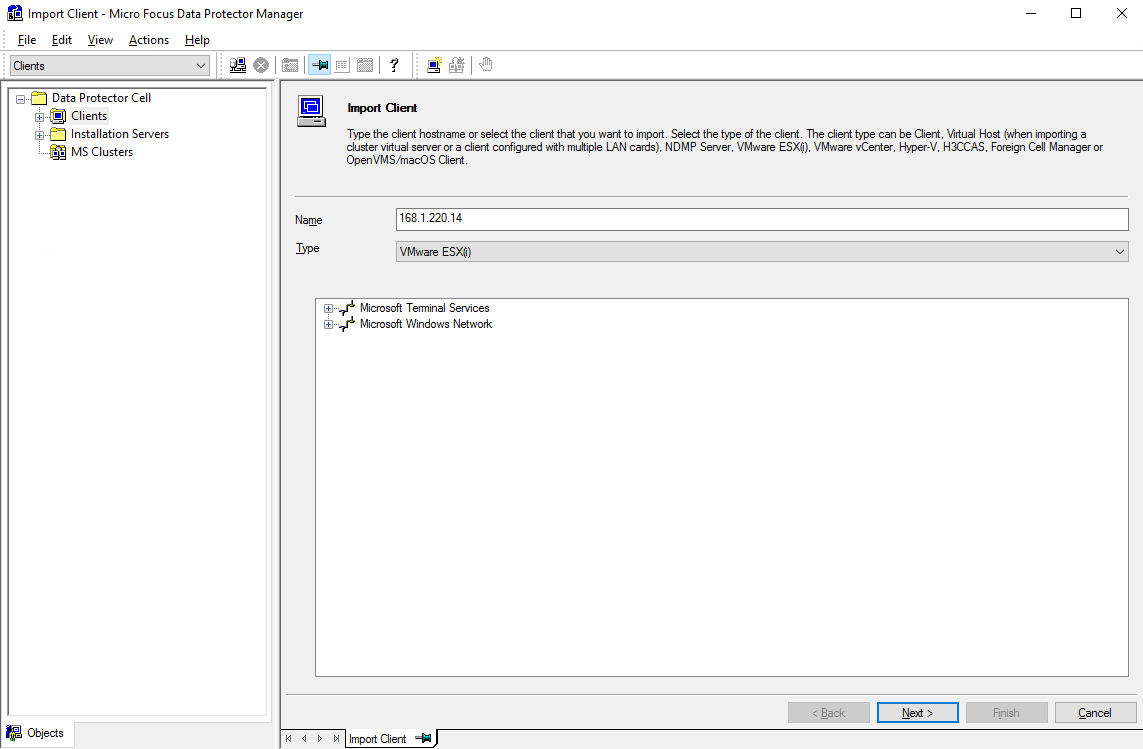Select Data Protector Cell tree label
The image size is (1143, 749).
[101, 98]
